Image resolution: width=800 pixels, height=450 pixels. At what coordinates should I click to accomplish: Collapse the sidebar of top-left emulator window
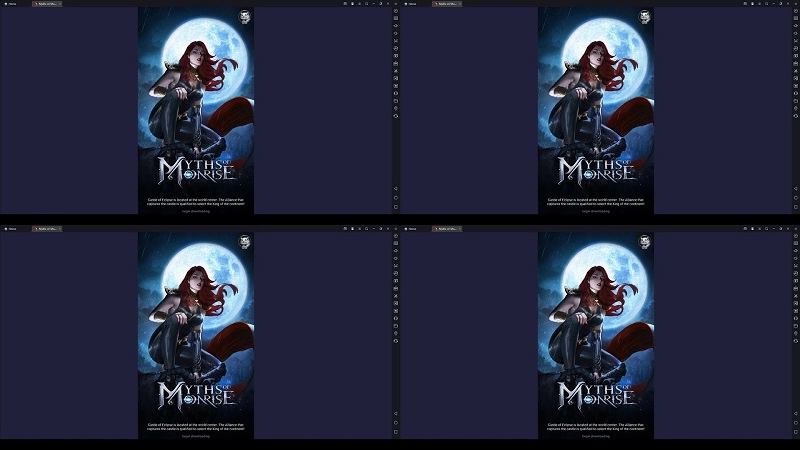pyautogui.click(x=396, y=4)
